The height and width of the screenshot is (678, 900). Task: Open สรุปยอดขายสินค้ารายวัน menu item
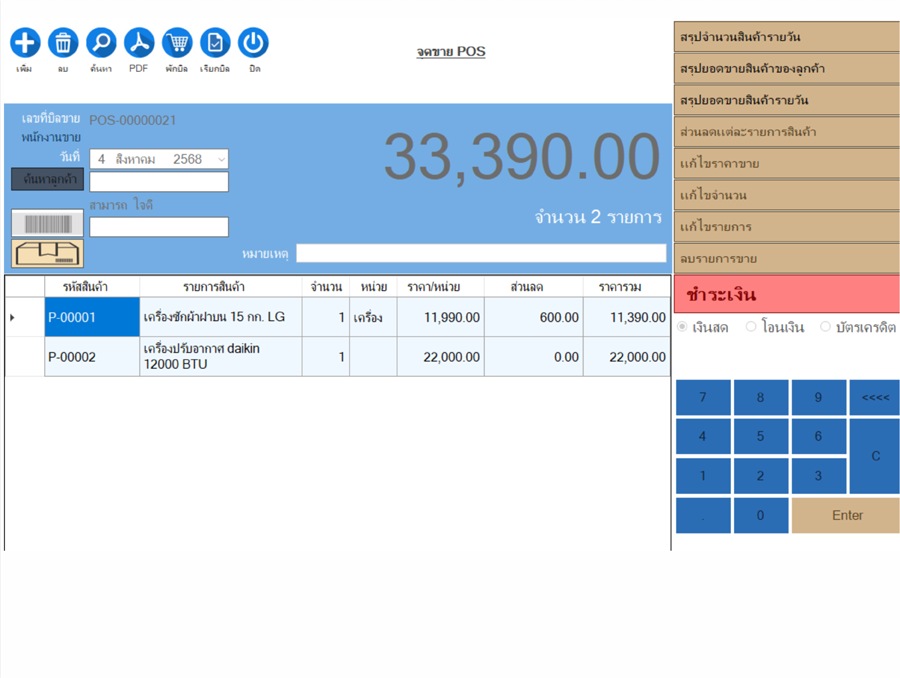pyautogui.click(x=786, y=101)
